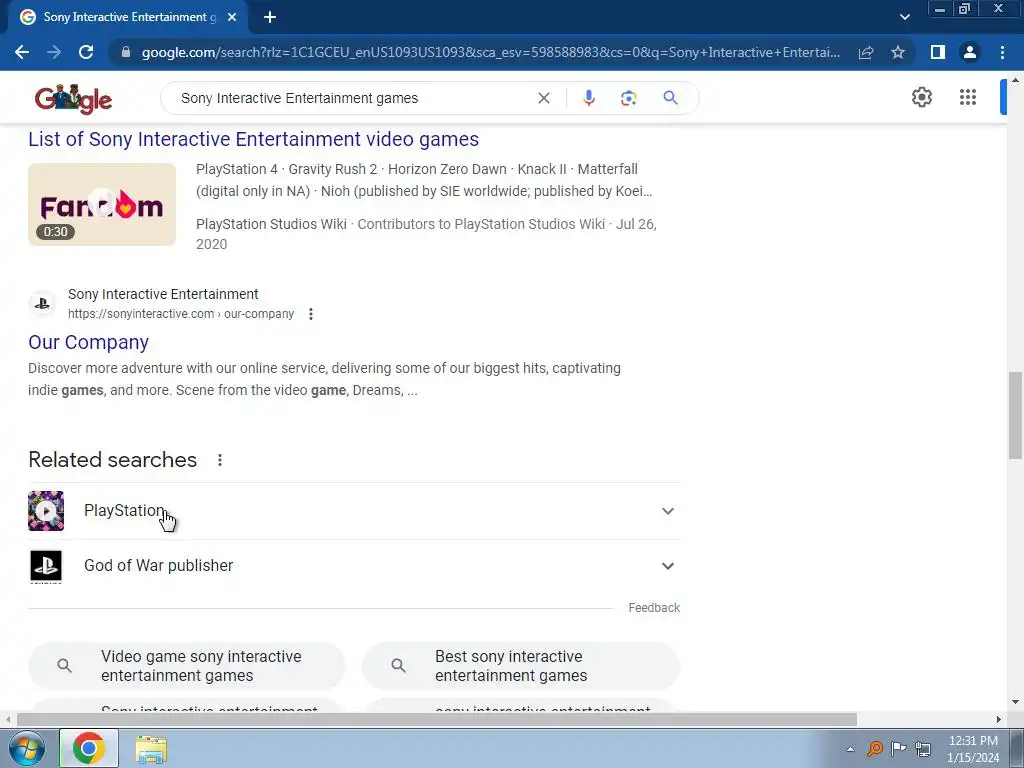
Task: Start a voice search with microphone
Action: point(588,98)
